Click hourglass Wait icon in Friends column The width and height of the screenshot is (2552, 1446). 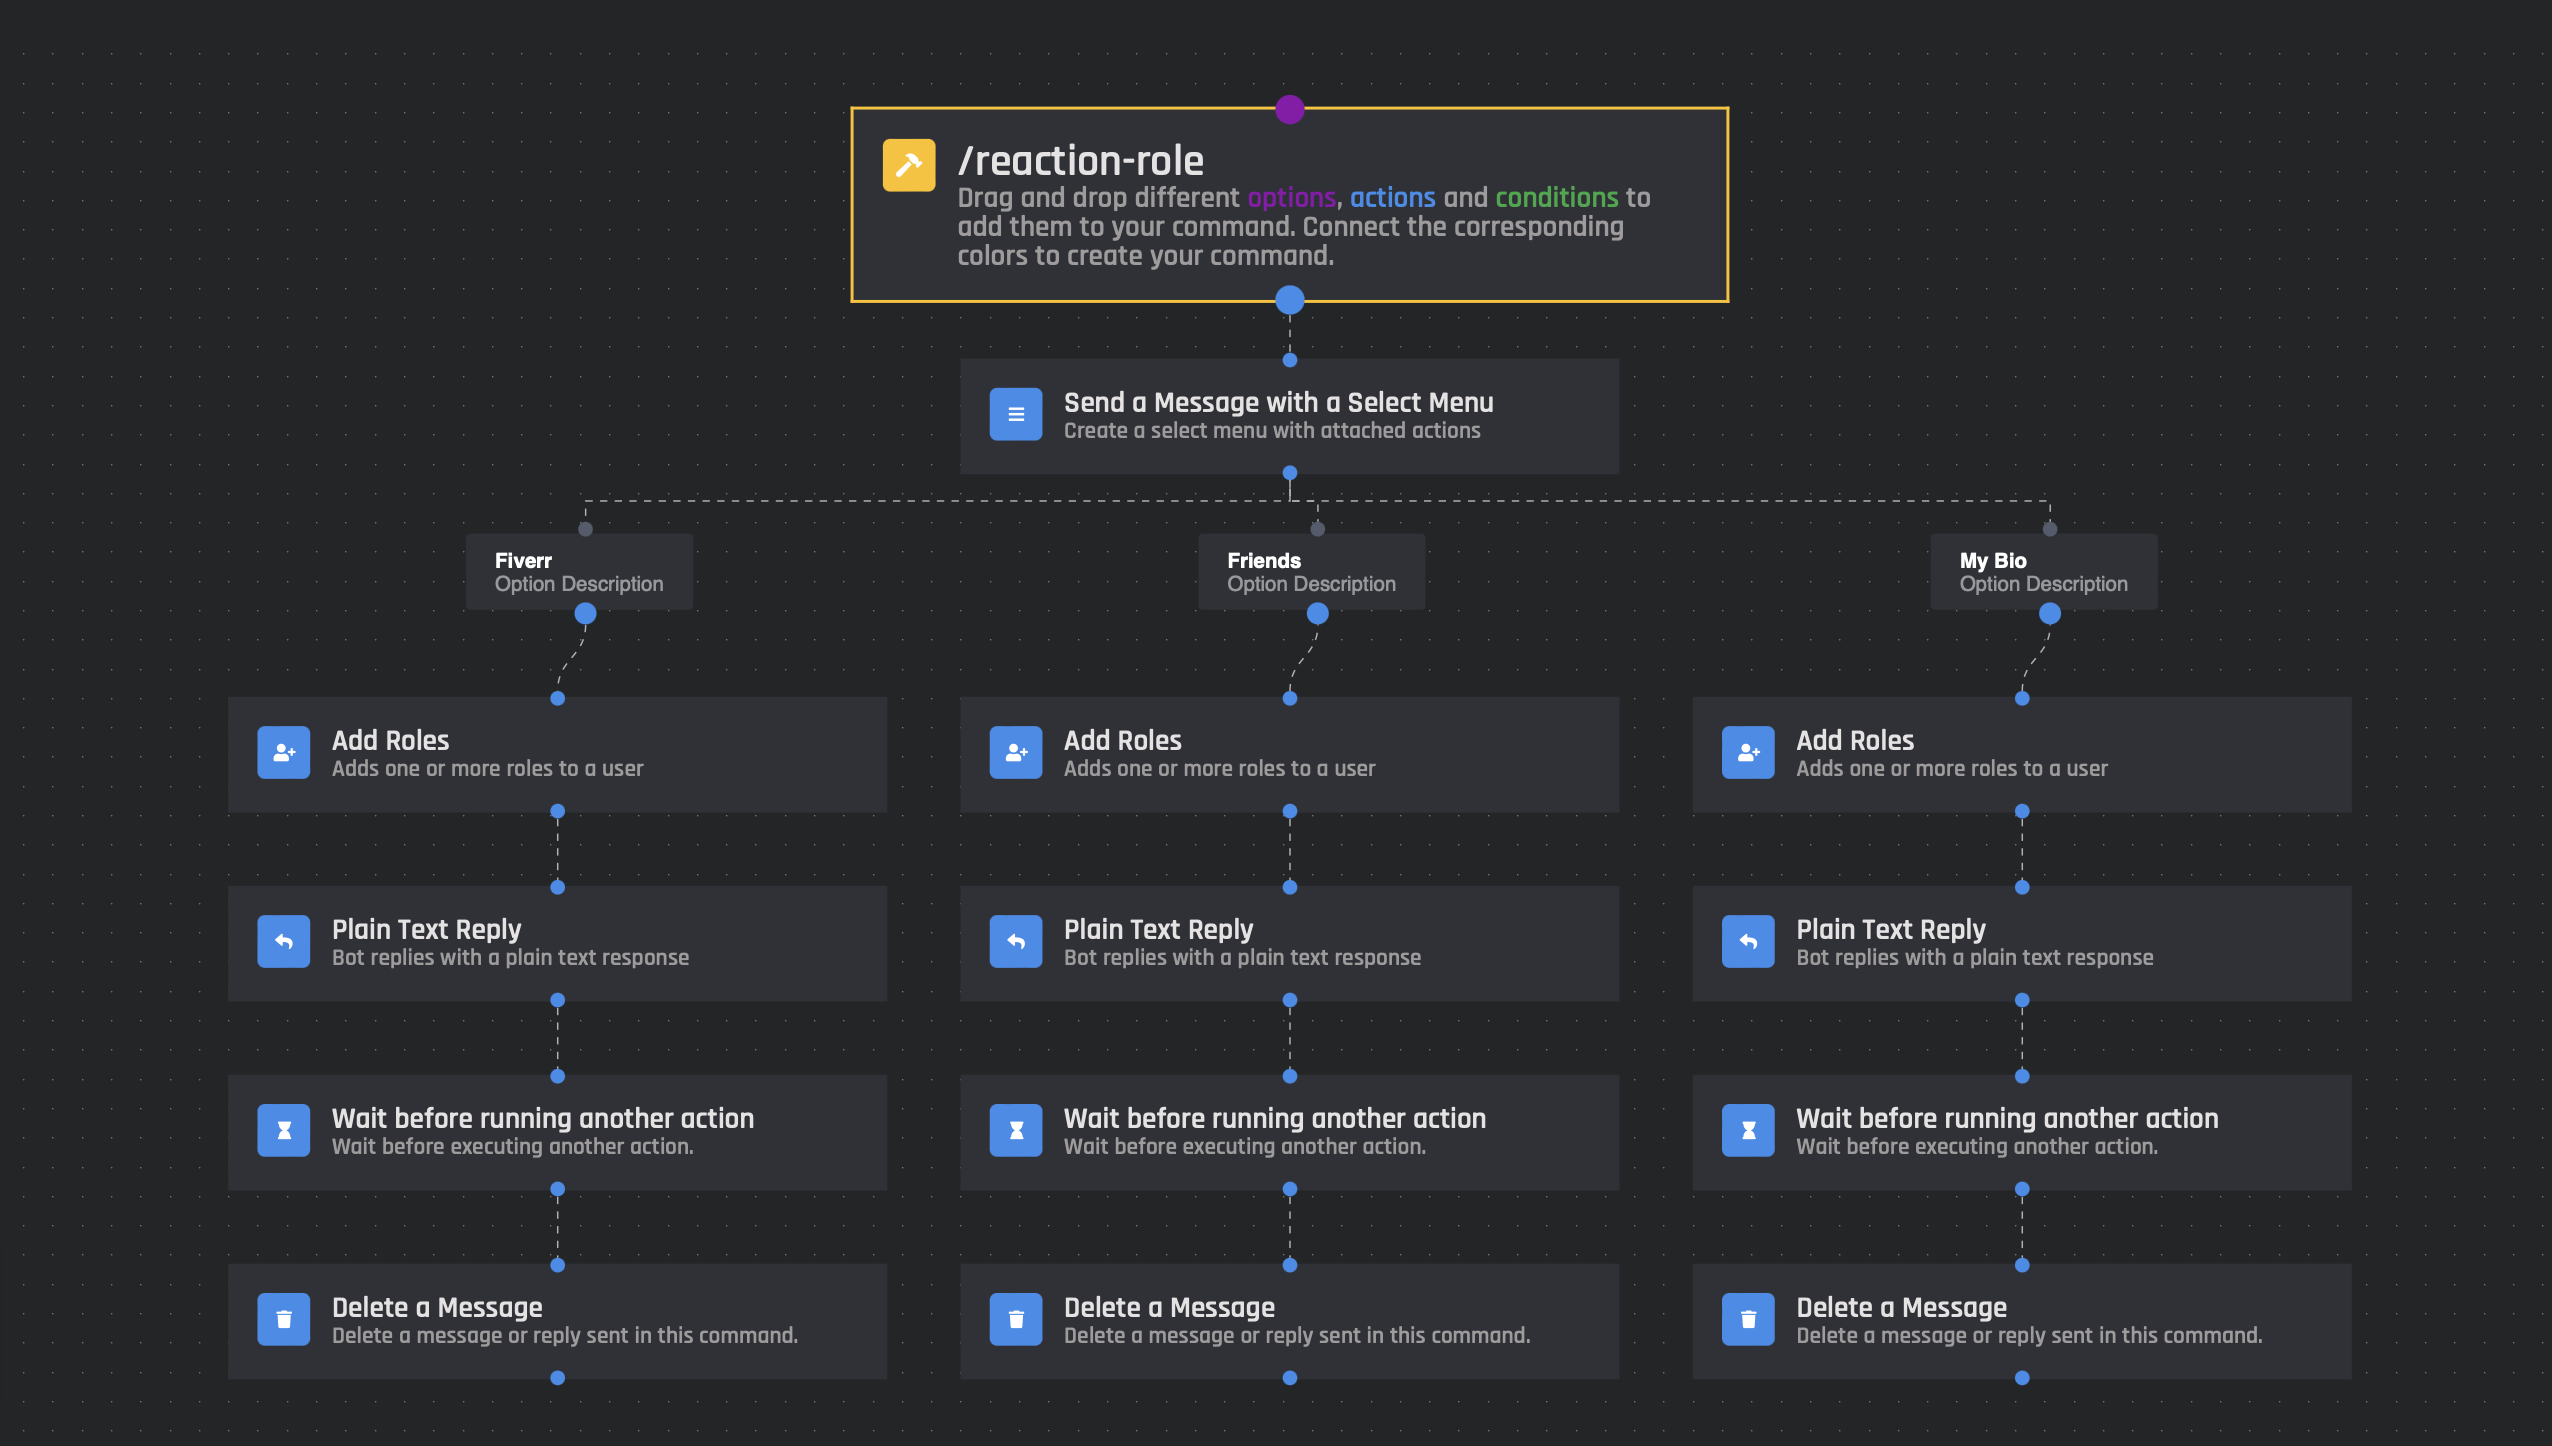click(x=1016, y=1130)
